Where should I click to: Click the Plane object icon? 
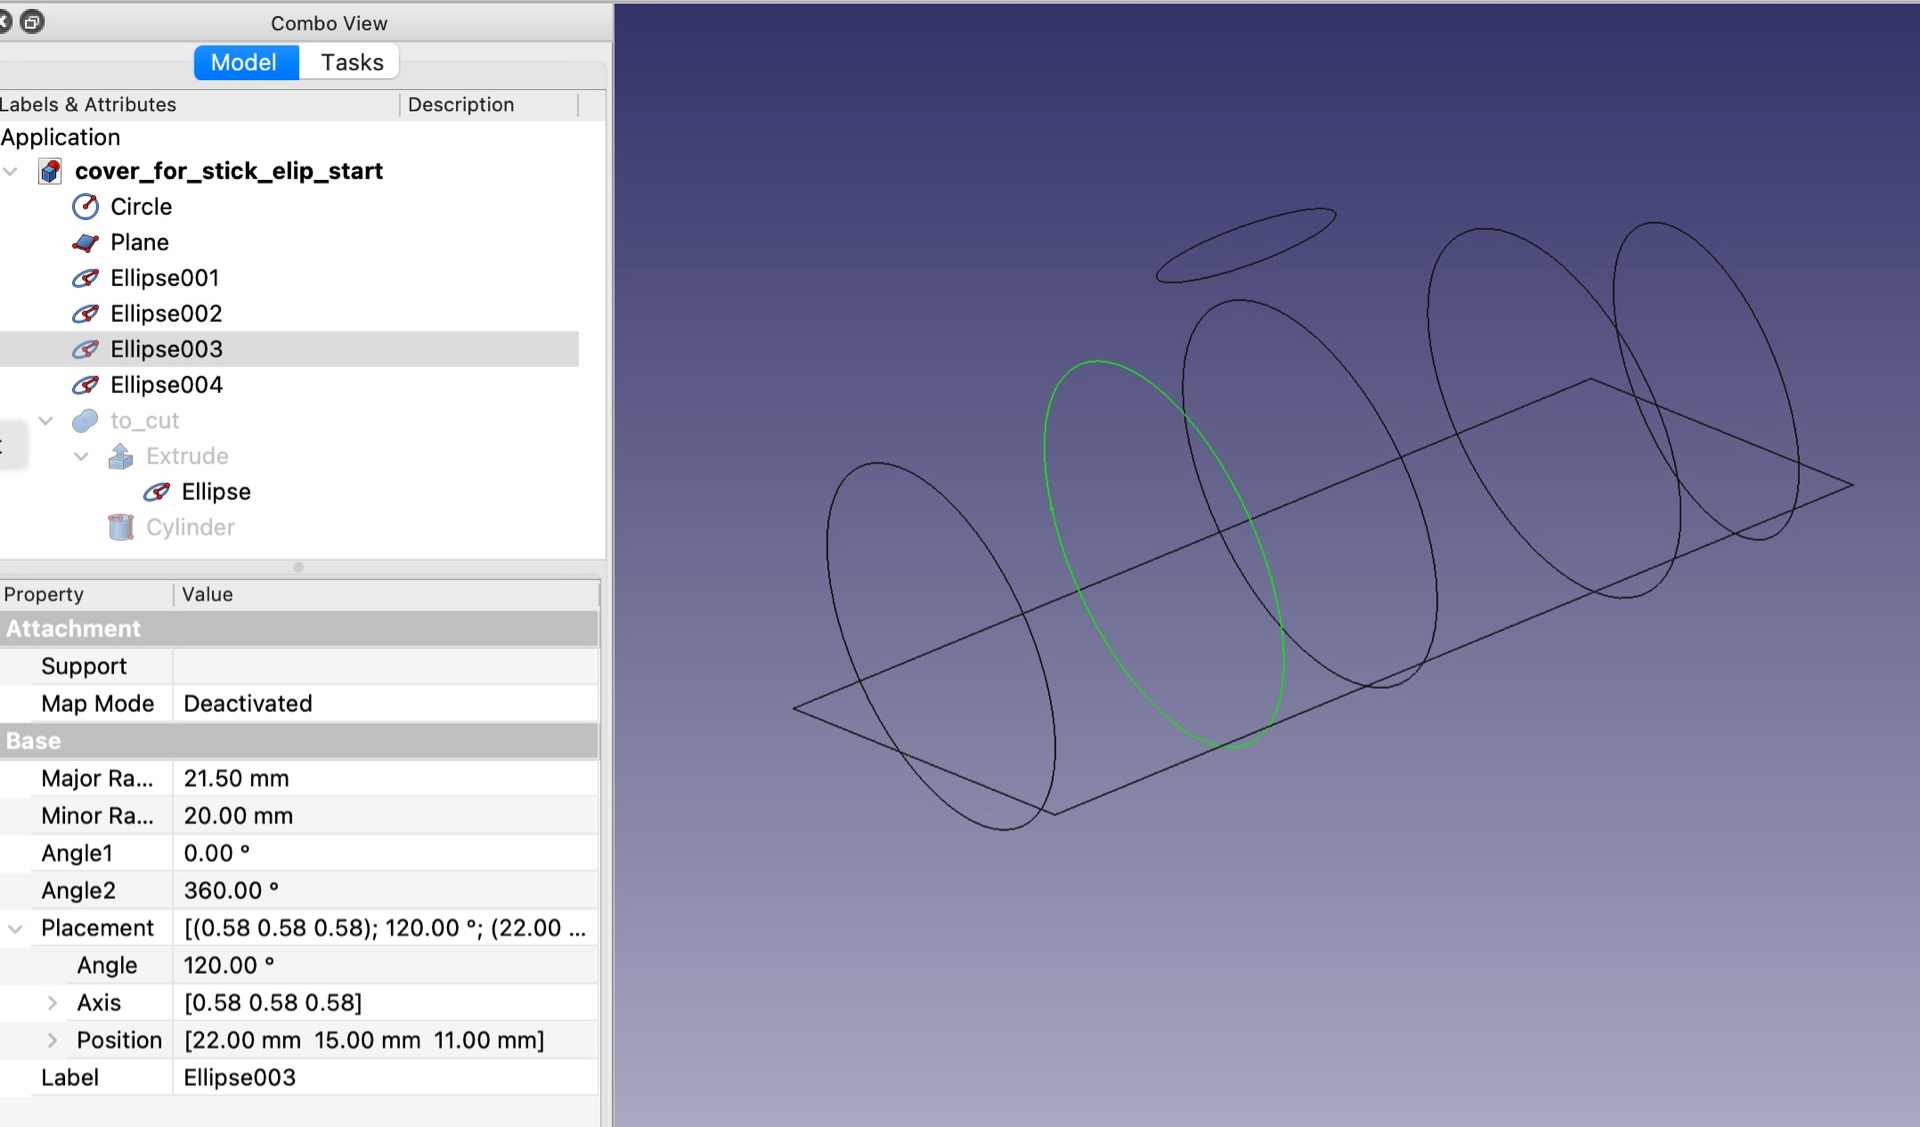(x=86, y=243)
